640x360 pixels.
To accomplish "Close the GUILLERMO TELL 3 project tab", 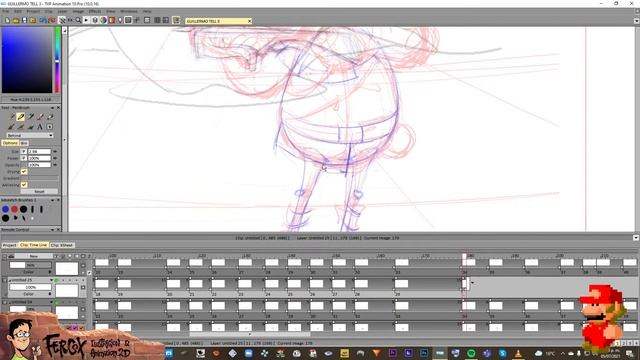I will 249,21.
